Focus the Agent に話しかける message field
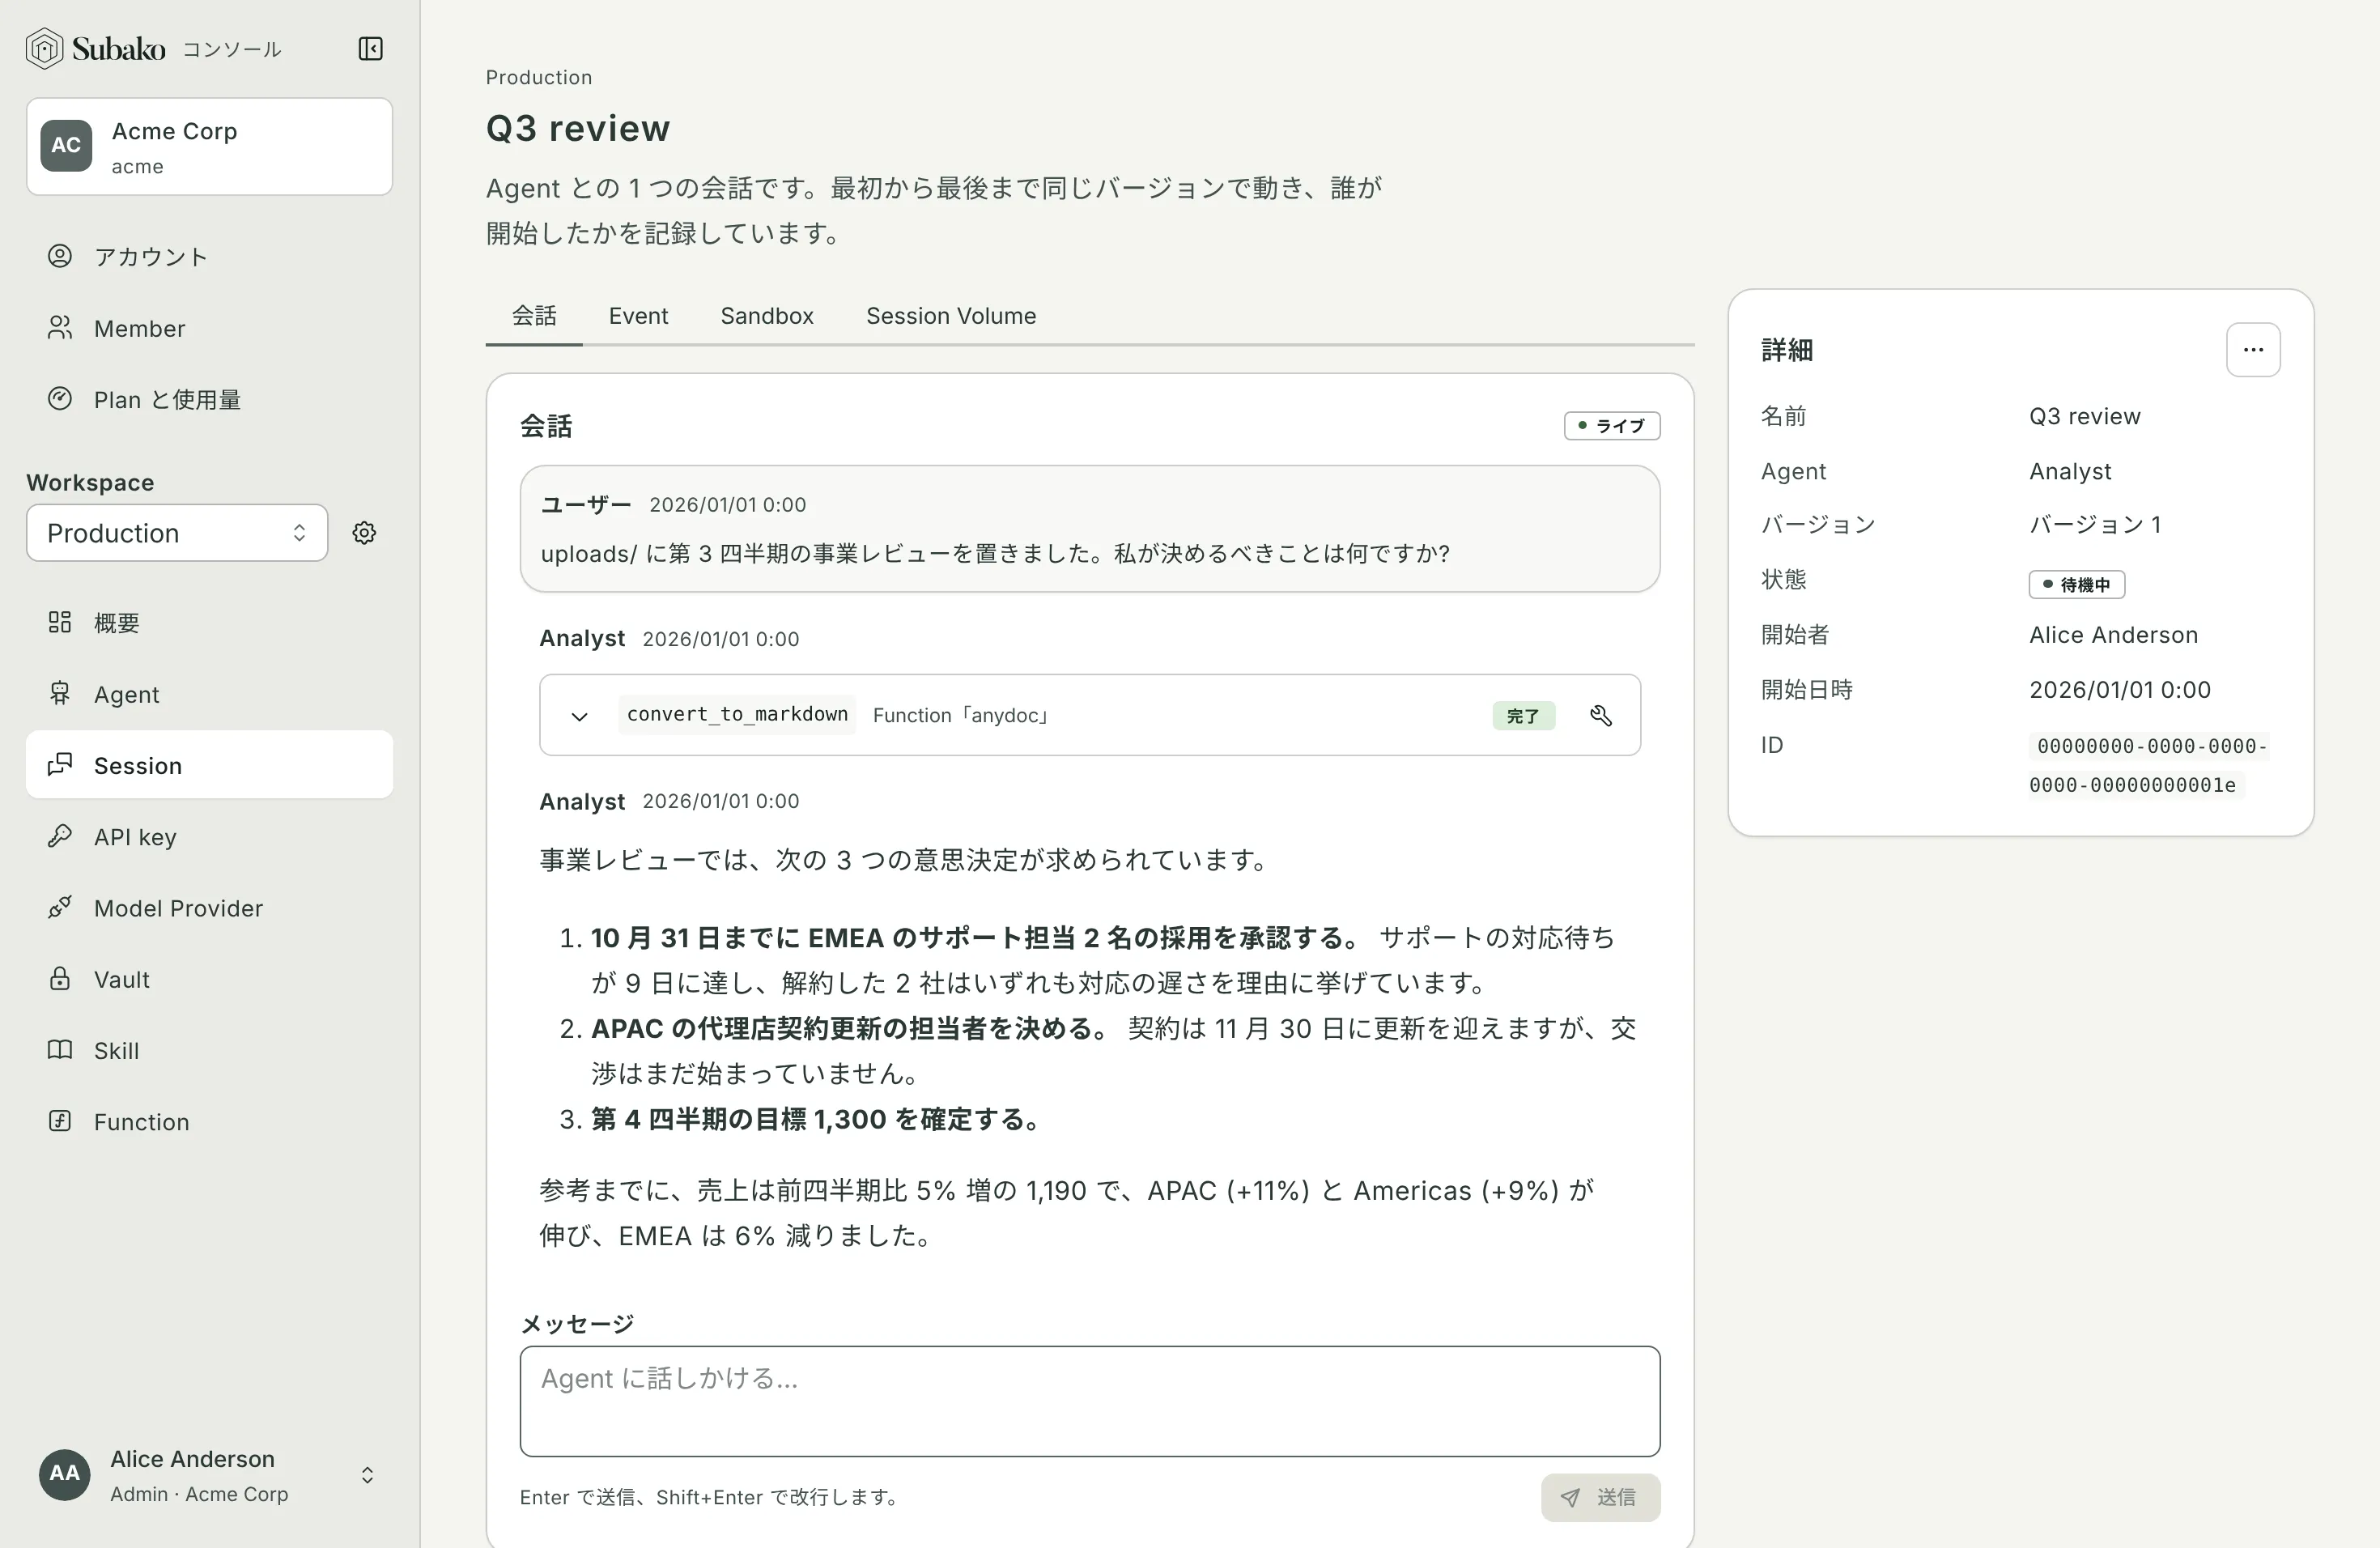 (x=1090, y=1401)
